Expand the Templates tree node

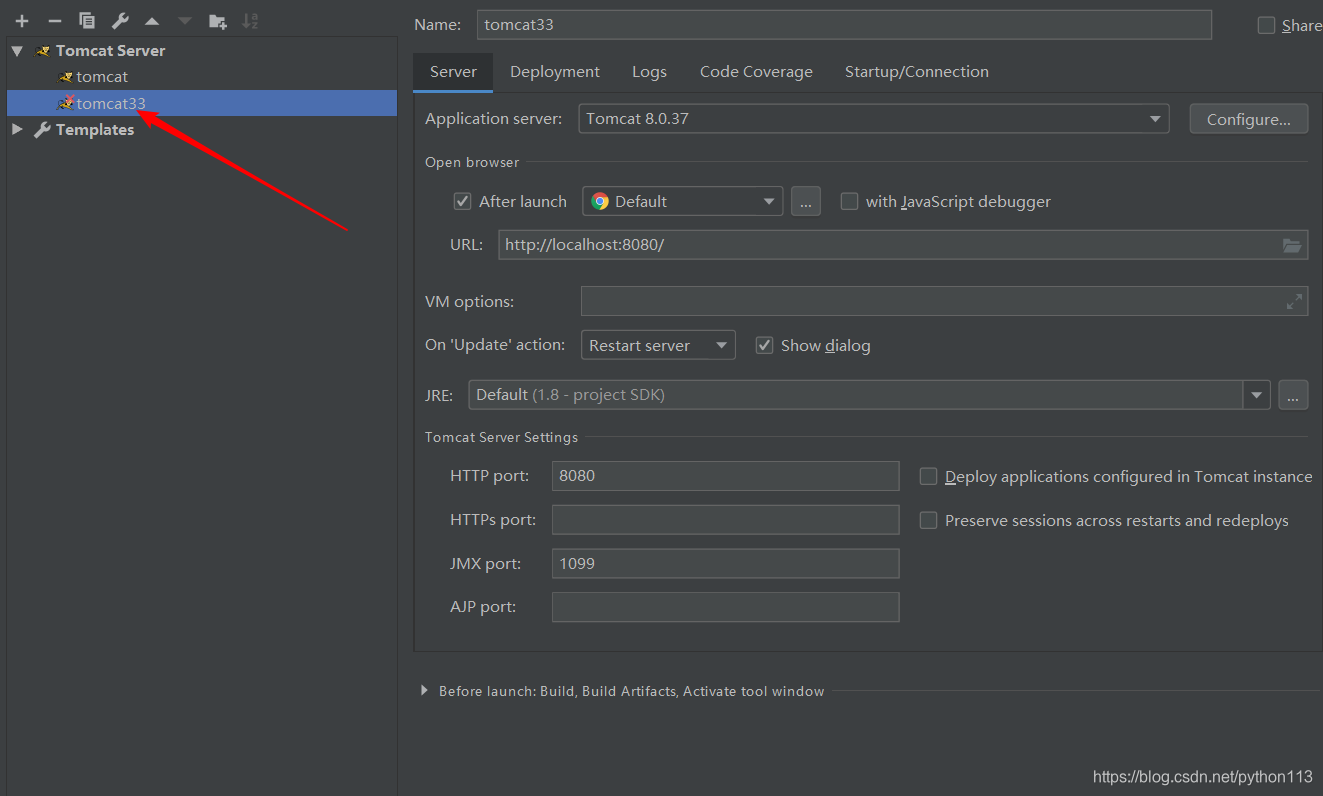point(17,130)
